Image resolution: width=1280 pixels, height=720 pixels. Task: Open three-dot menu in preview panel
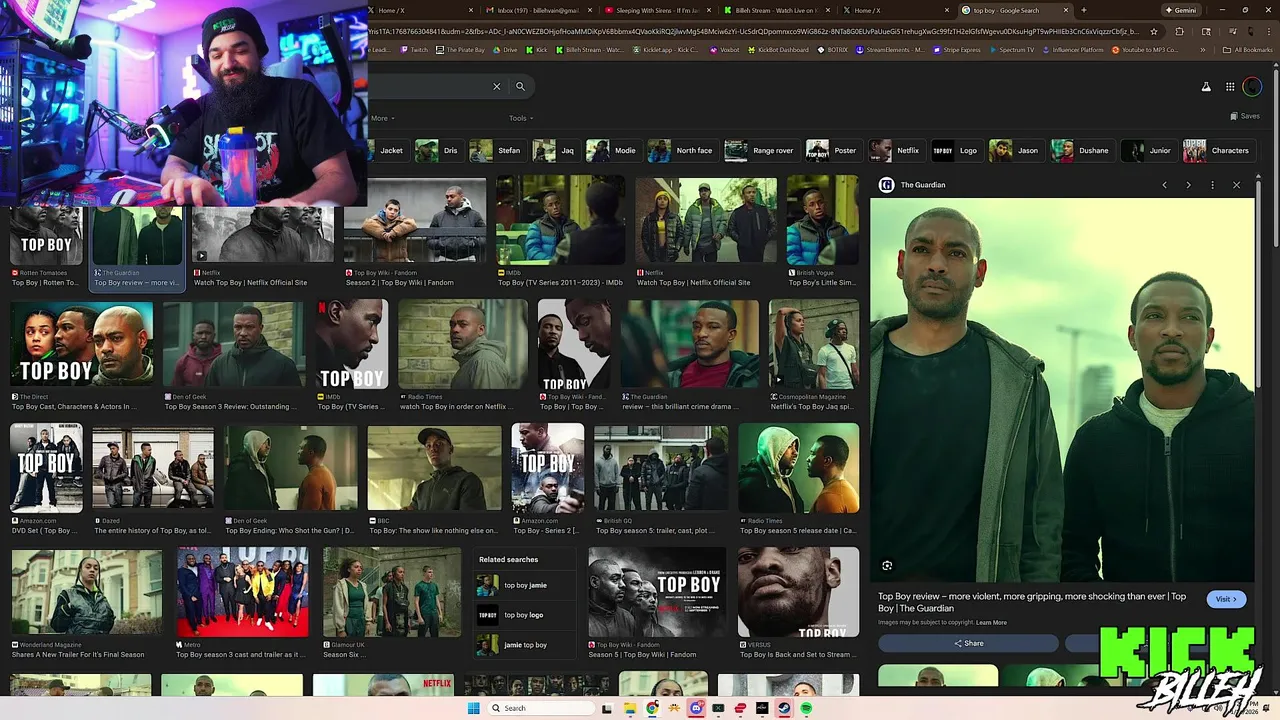[x=1212, y=185]
